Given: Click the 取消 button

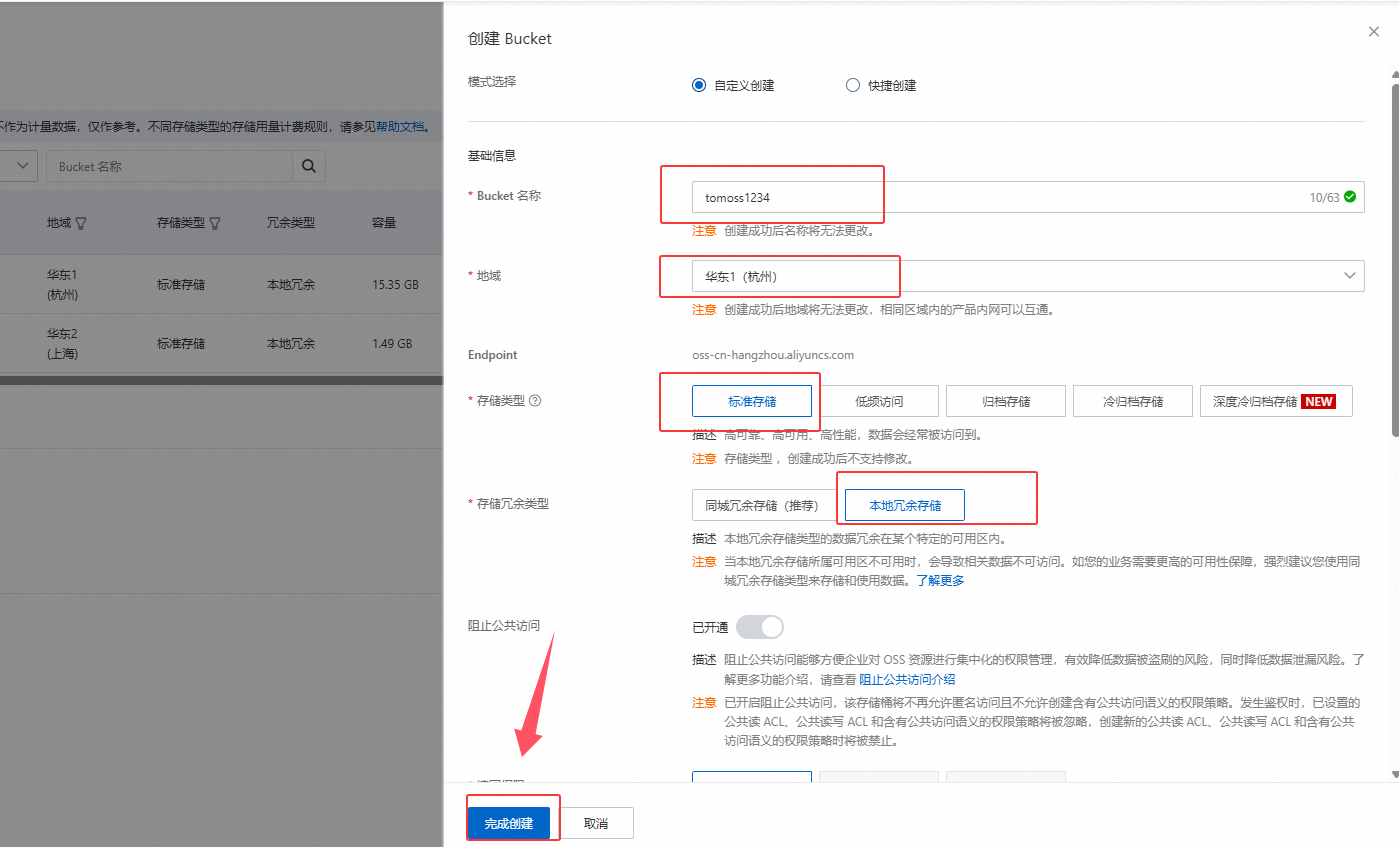Looking at the screenshot, I should point(596,823).
